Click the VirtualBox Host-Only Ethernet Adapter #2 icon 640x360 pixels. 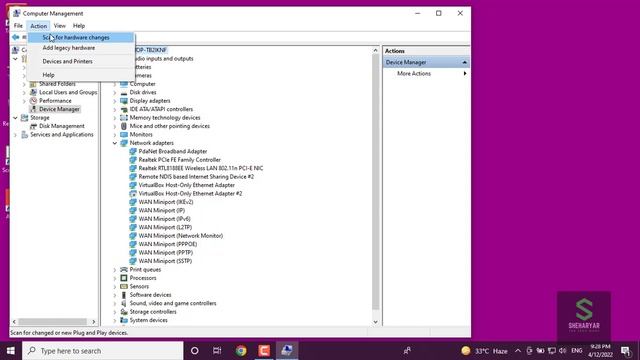click(133, 193)
